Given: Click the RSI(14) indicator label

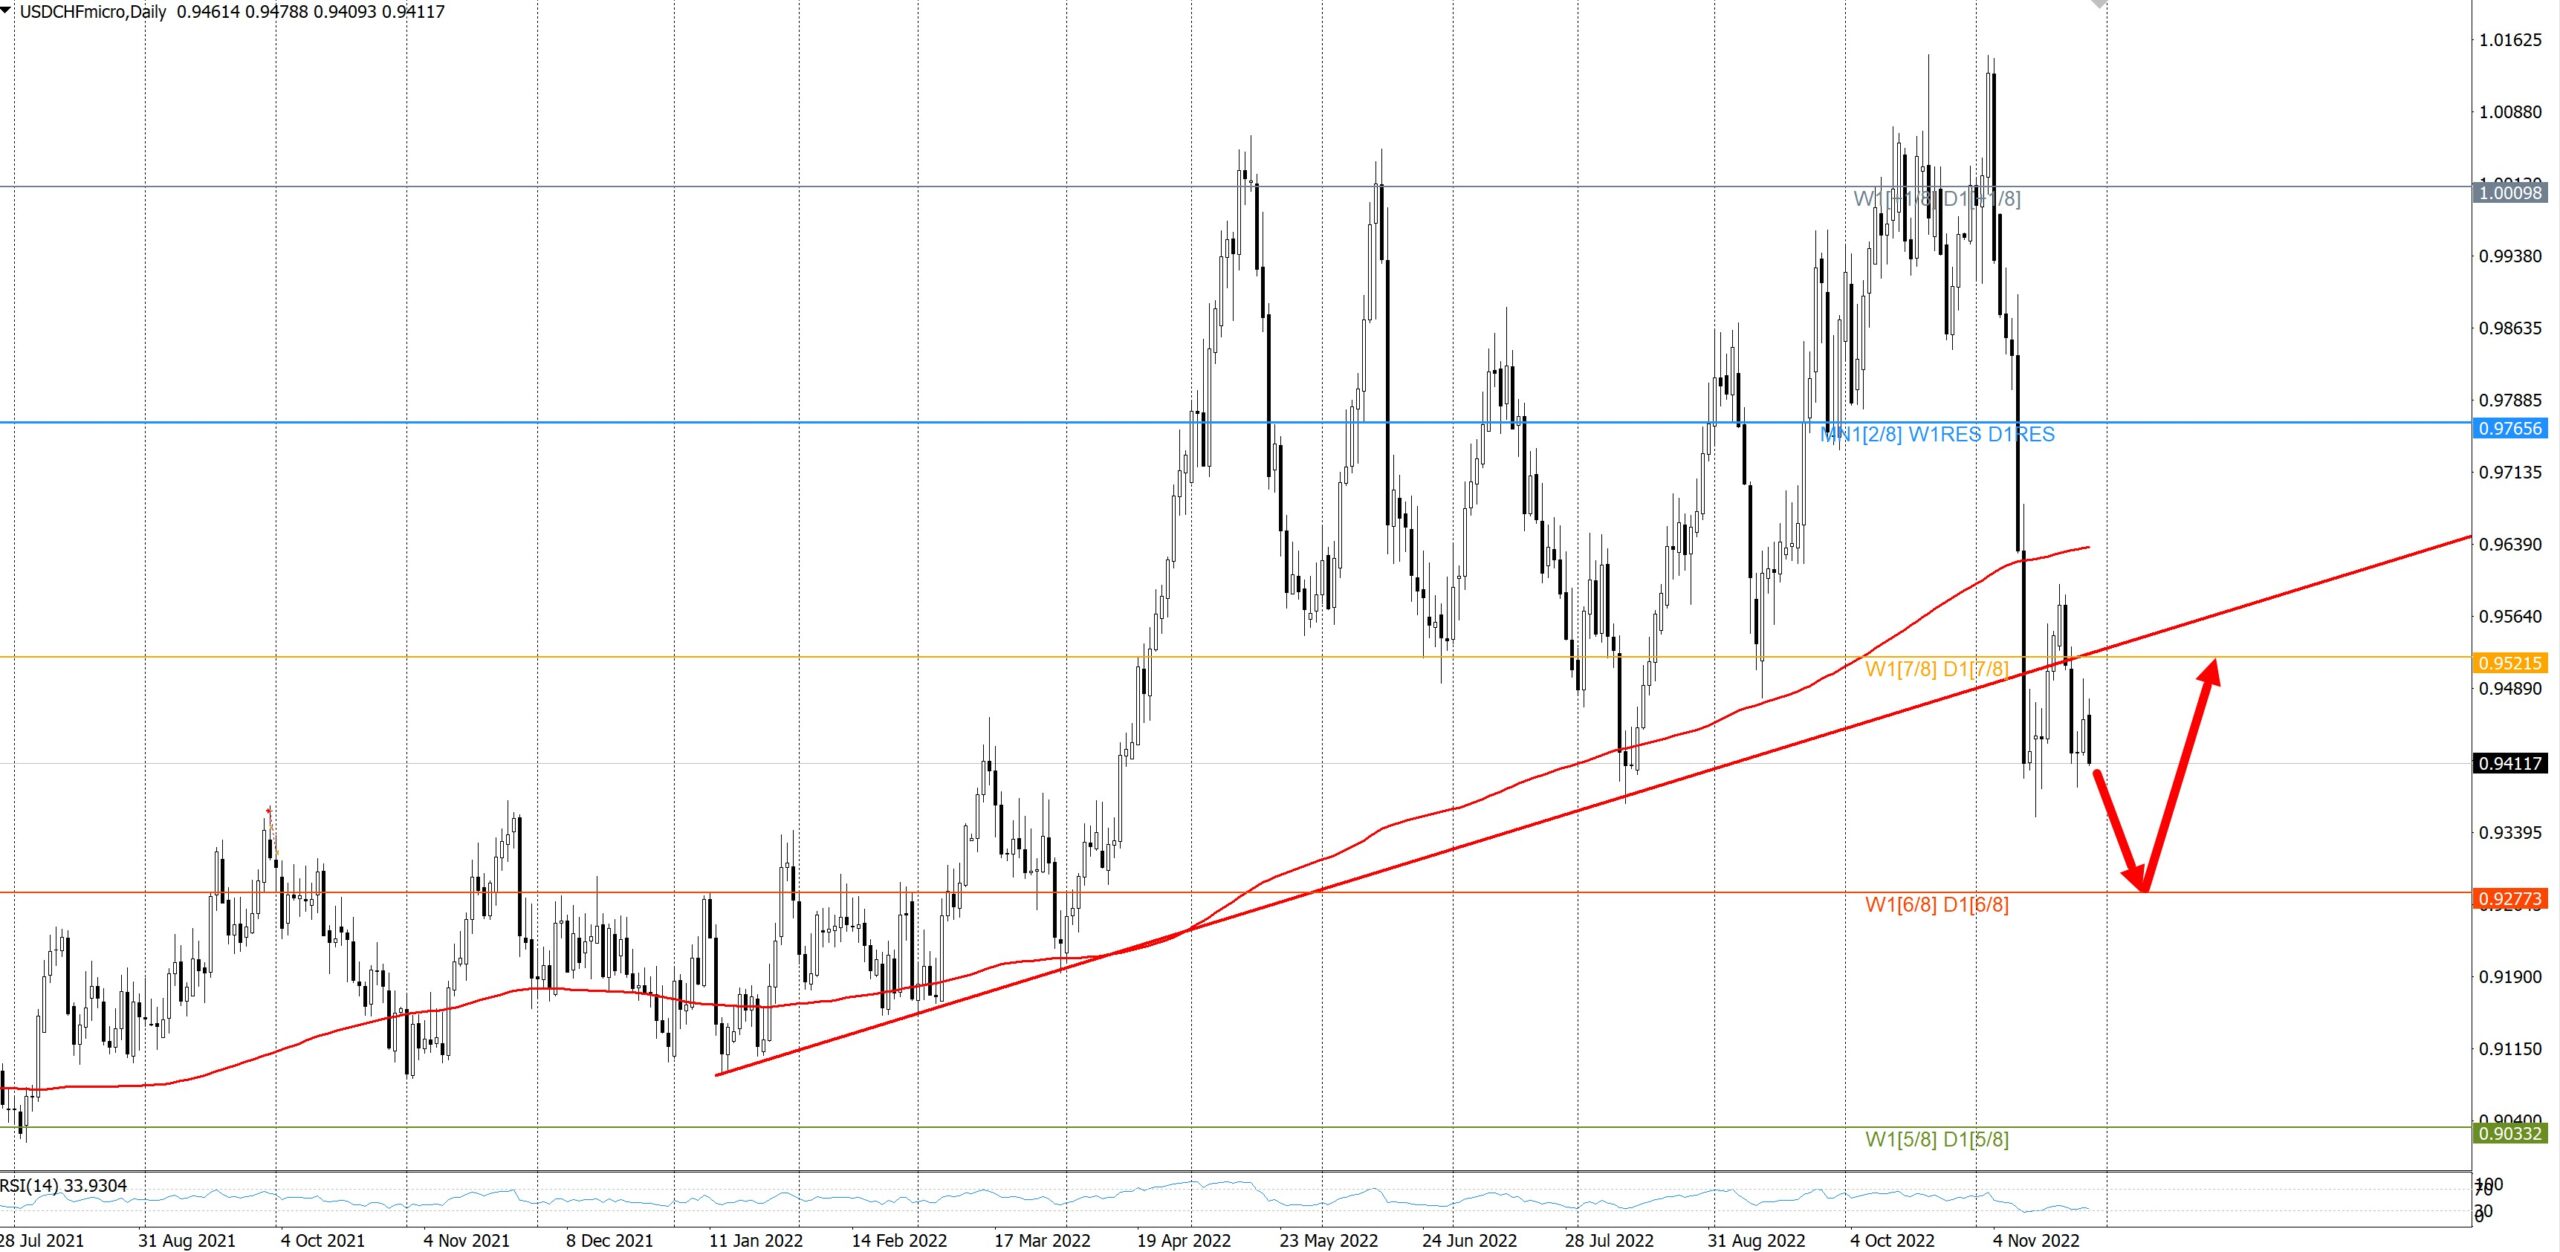Looking at the screenshot, I should point(64,1186).
